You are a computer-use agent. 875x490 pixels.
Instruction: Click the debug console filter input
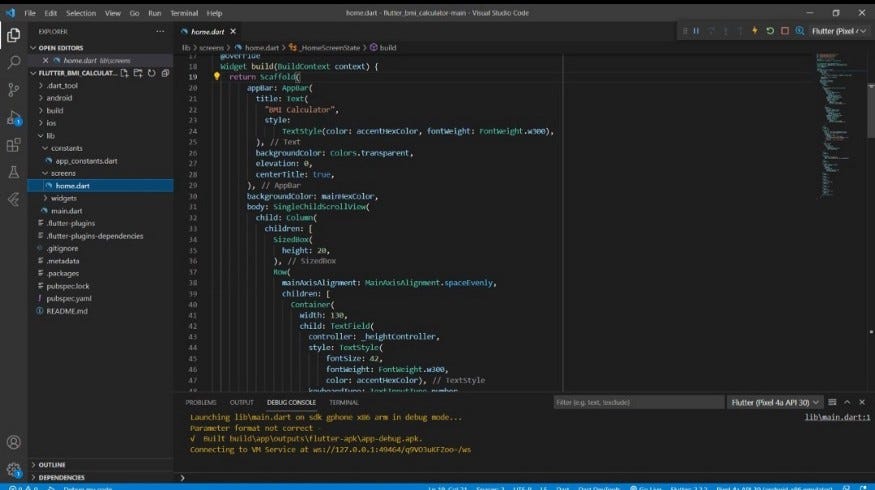(x=638, y=402)
